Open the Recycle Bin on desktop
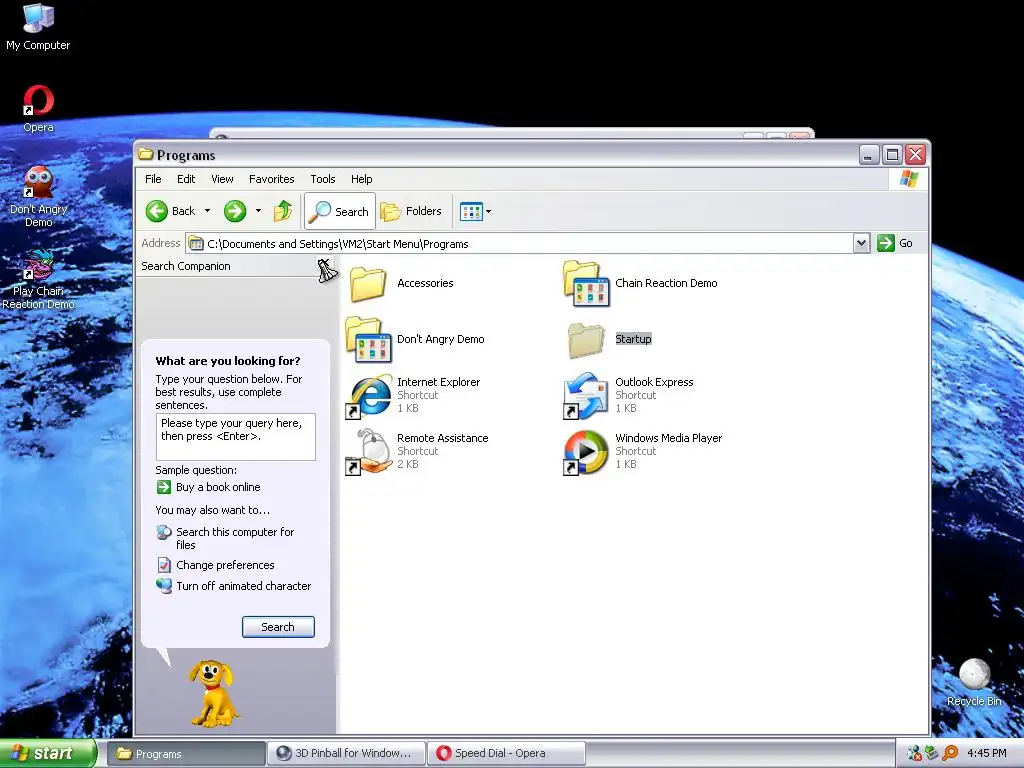 coord(974,682)
